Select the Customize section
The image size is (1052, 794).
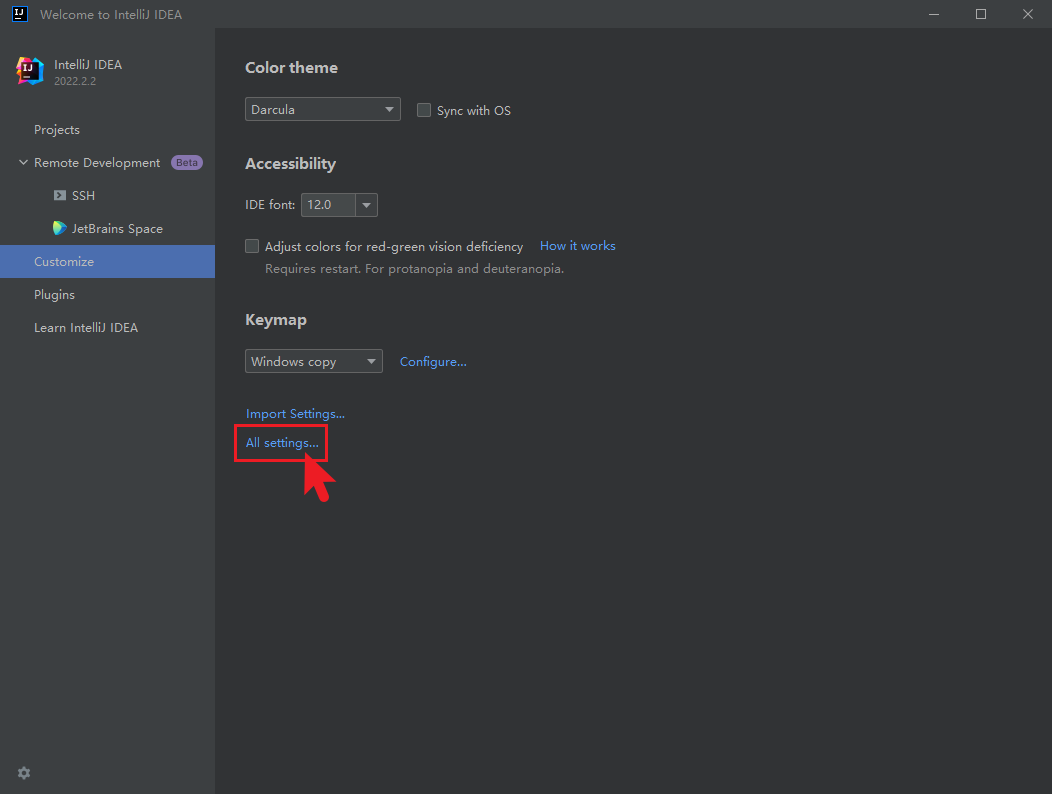[x=107, y=261]
